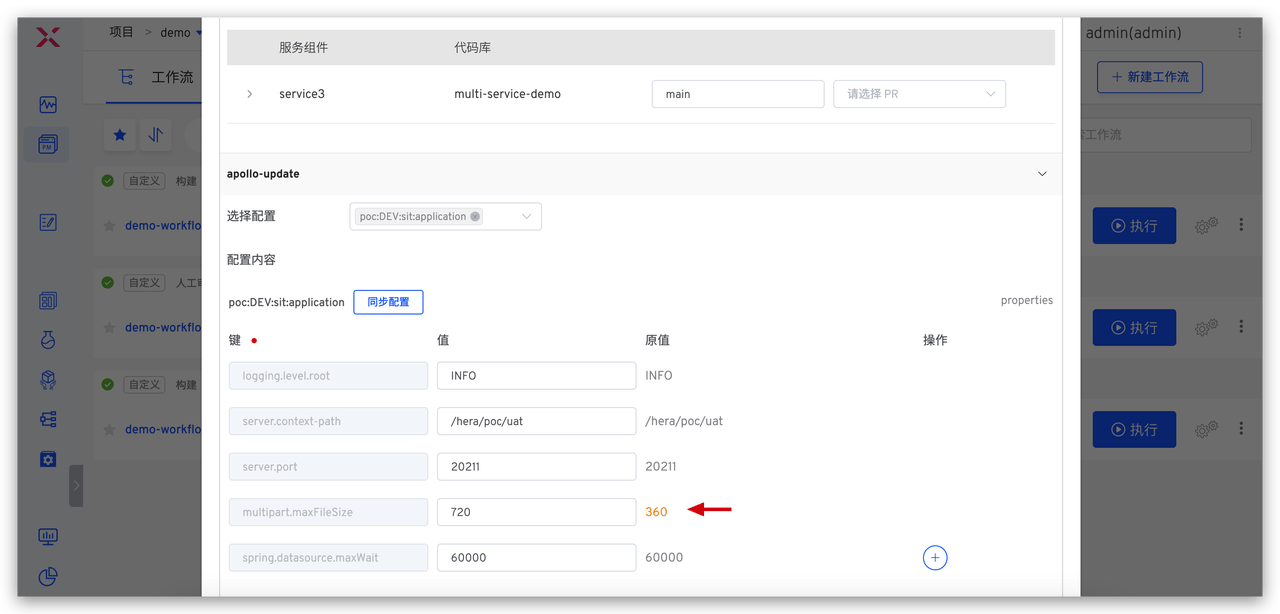Switch to the 工作流 tab
The height and width of the screenshot is (614, 1280).
pyautogui.click(x=171, y=77)
